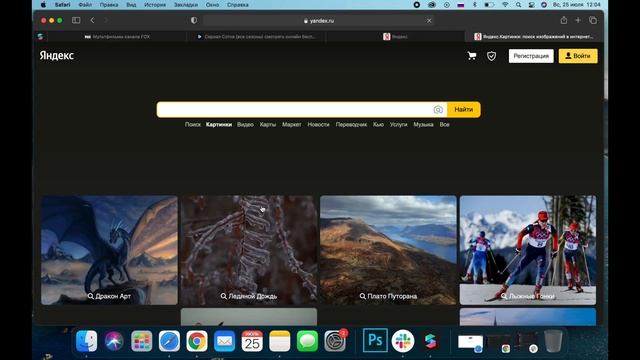Click the camera image-search icon in the search bar
This screenshot has height=360, width=640.
coord(438,109)
